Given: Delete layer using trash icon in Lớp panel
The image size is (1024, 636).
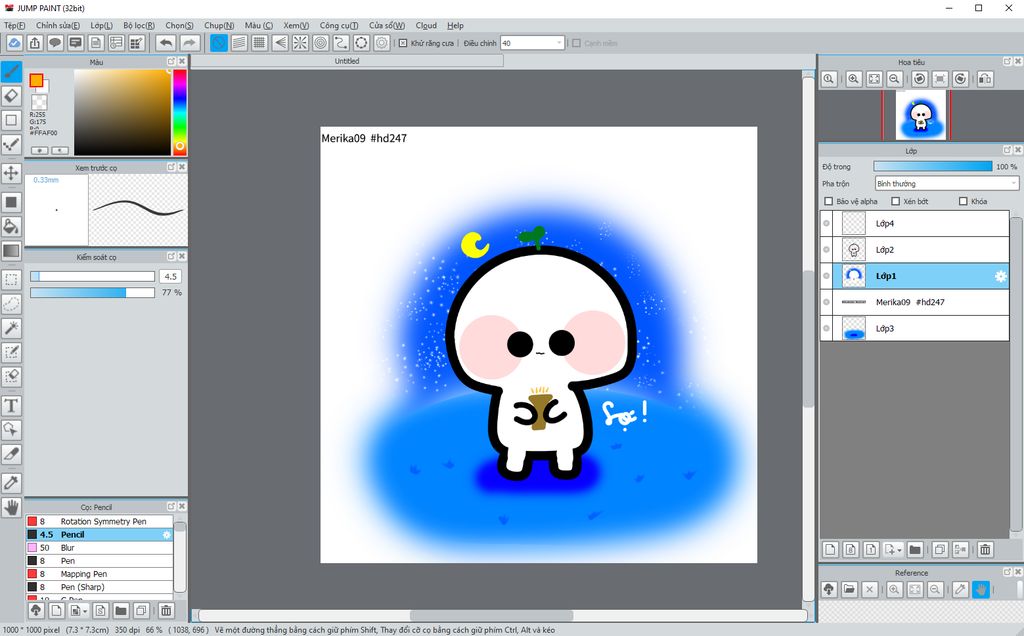Looking at the screenshot, I should pyautogui.click(x=985, y=549).
